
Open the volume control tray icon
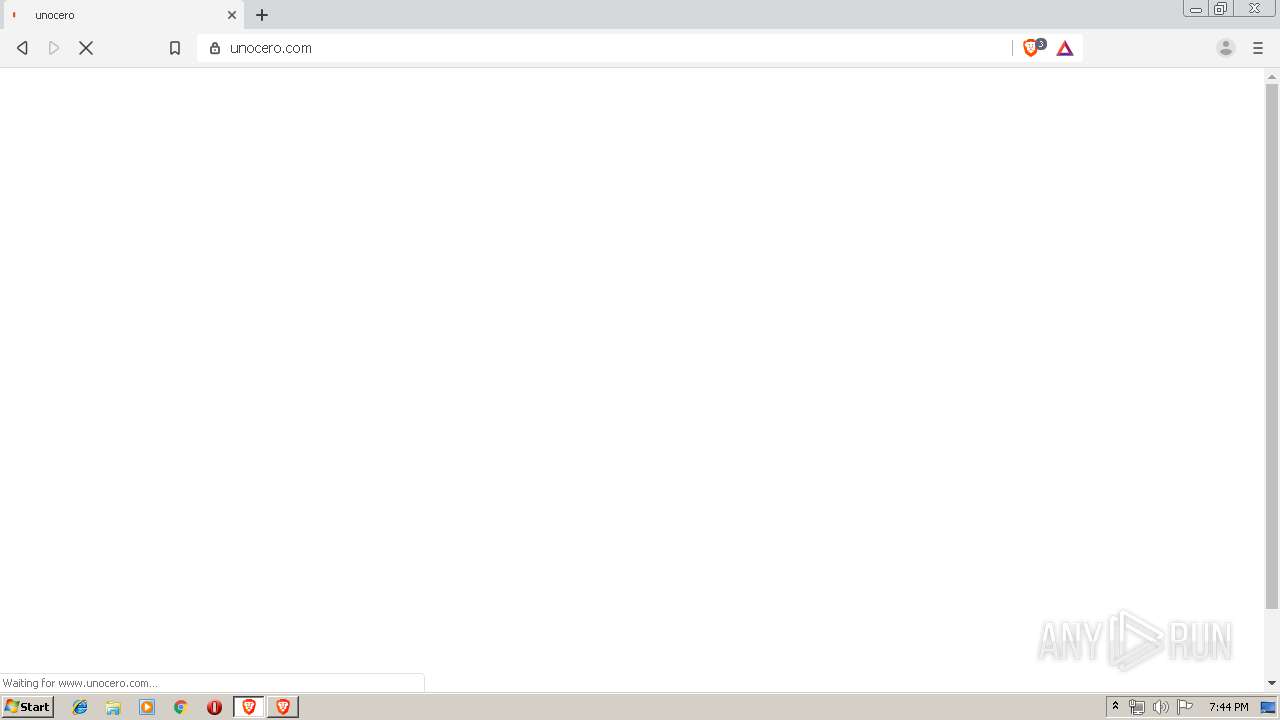(x=1161, y=707)
